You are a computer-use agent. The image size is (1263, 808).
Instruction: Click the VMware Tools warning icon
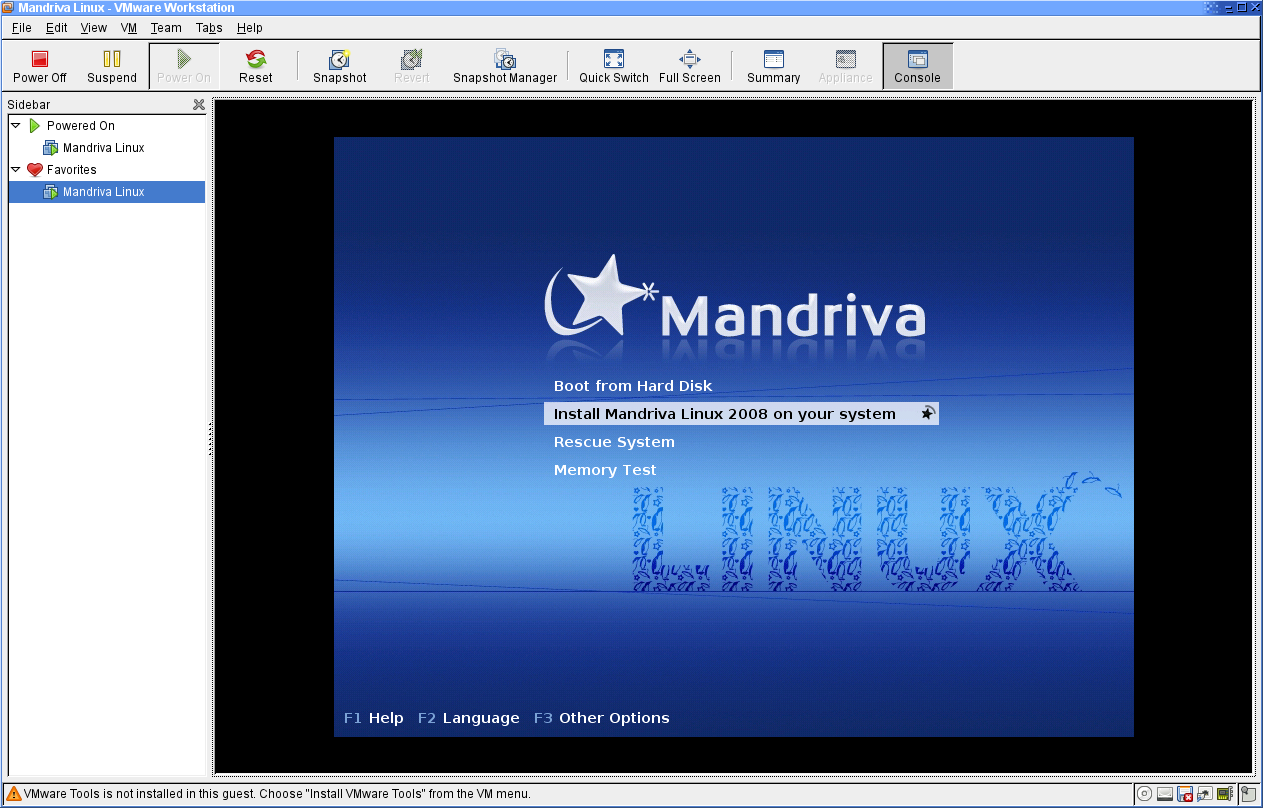click(x=14, y=794)
